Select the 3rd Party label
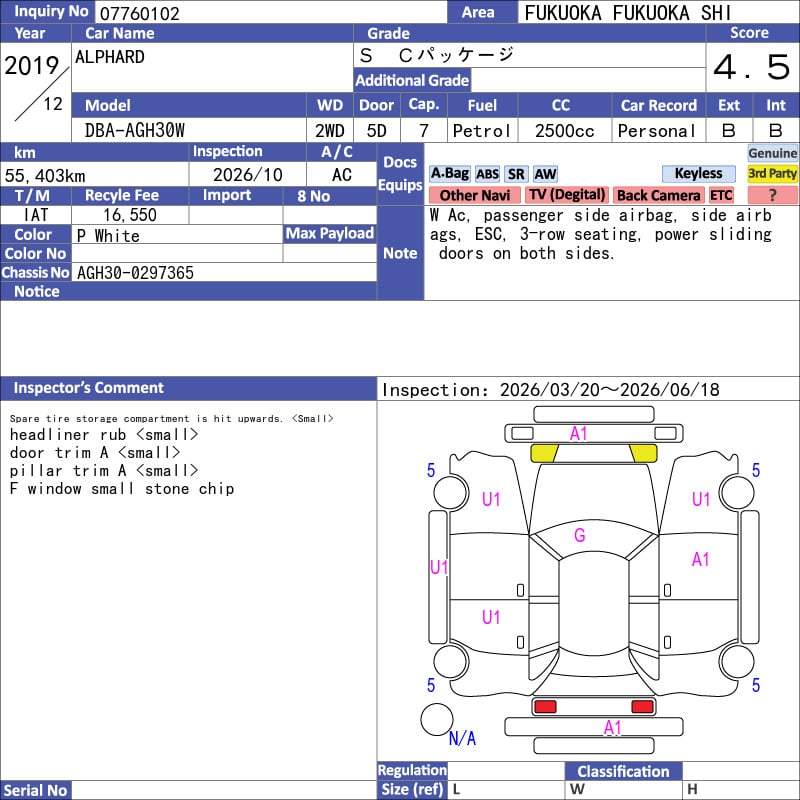 (773, 174)
